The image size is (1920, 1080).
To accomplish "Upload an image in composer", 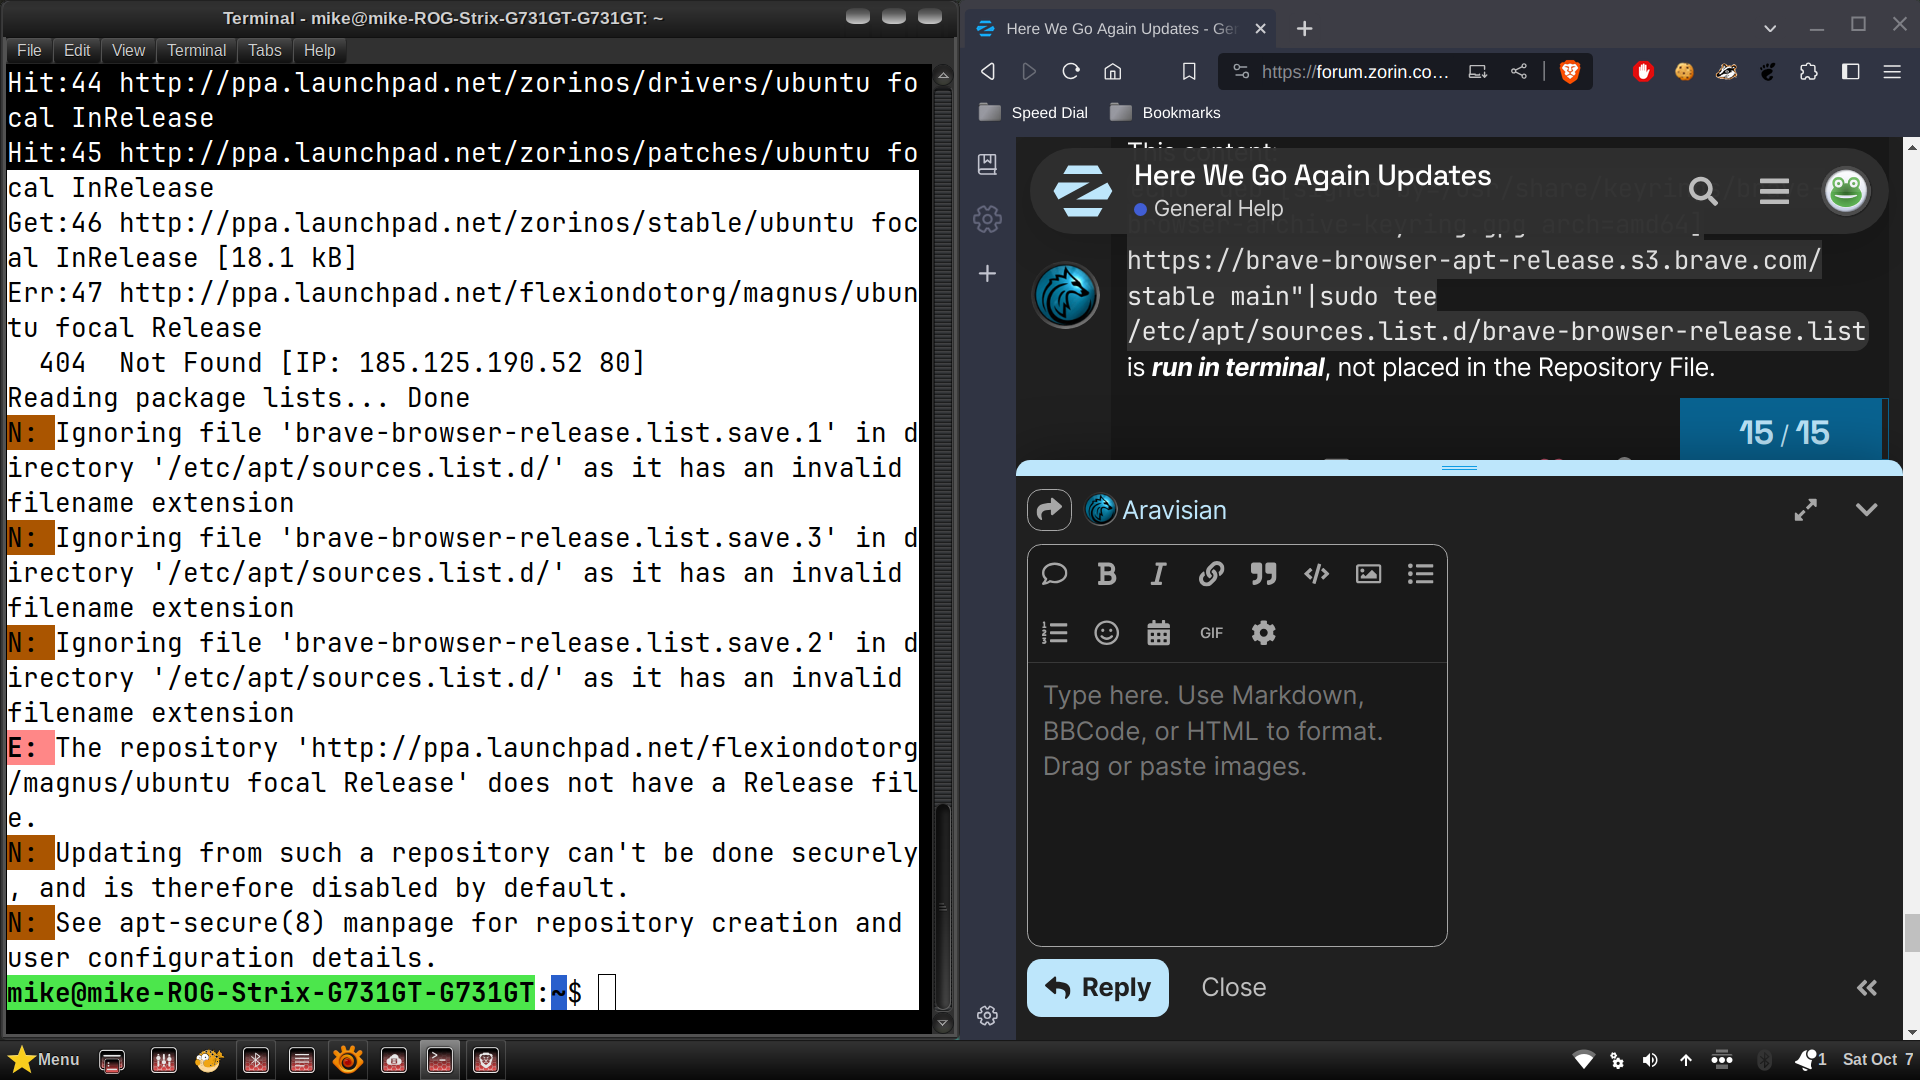I will (1368, 574).
